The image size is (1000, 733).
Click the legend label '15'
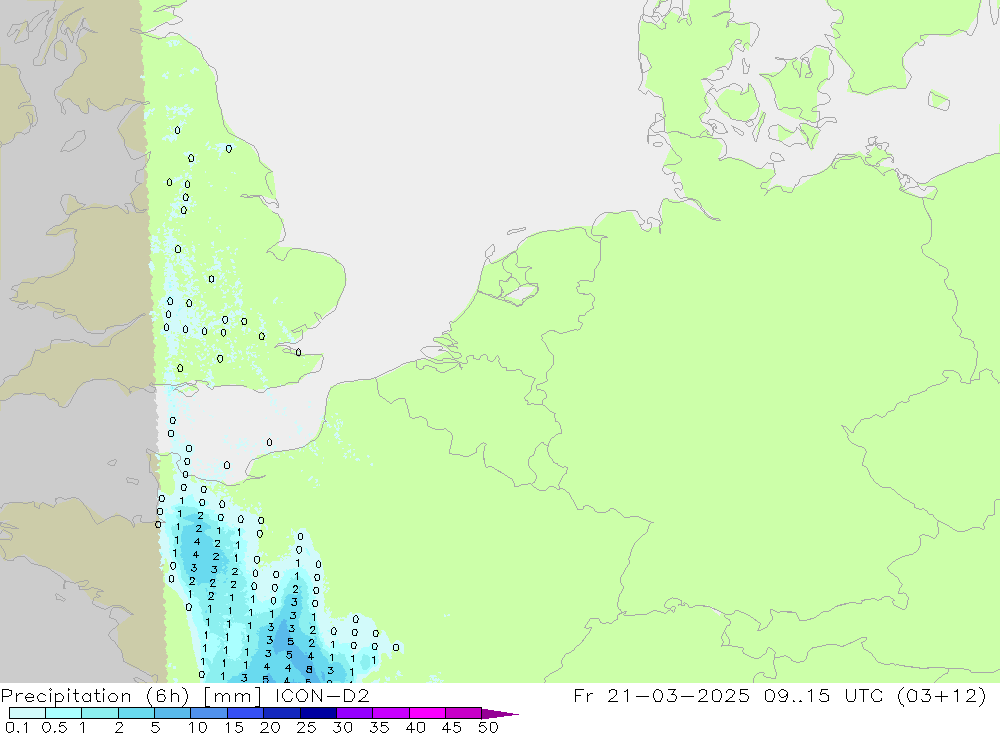(x=234, y=727)
